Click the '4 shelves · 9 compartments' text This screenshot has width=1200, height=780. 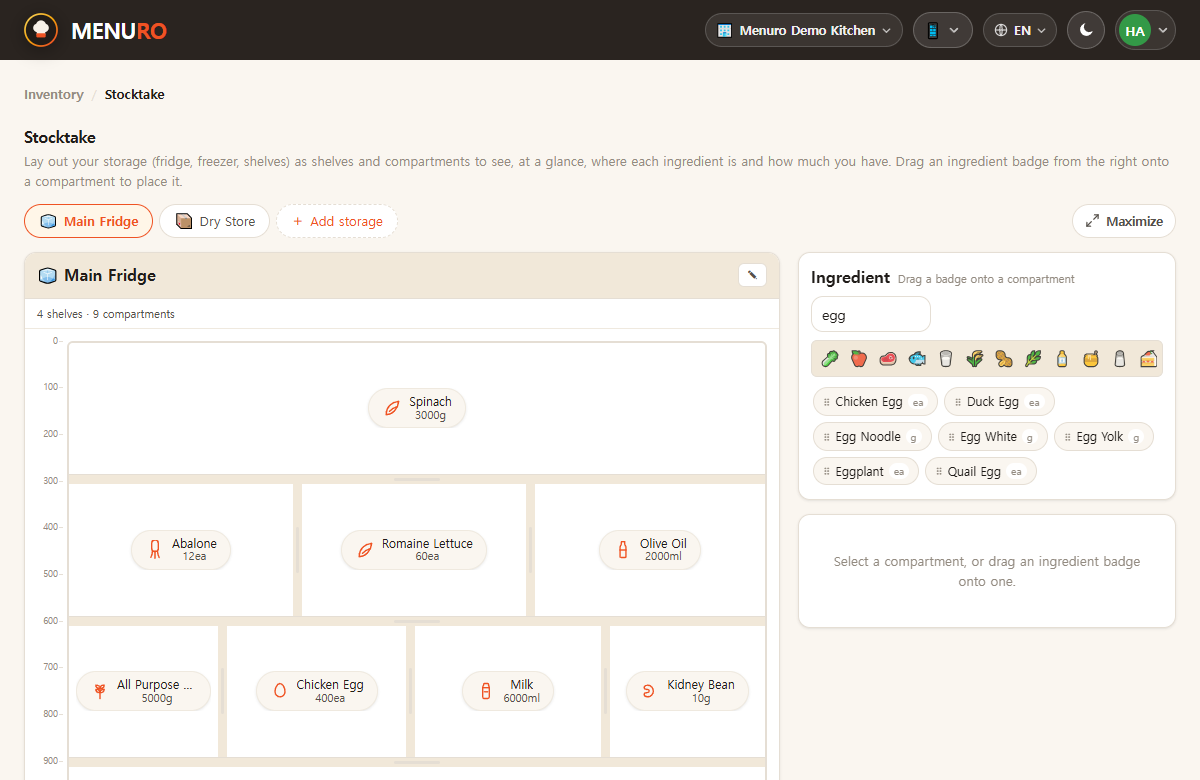click(106, 314)
